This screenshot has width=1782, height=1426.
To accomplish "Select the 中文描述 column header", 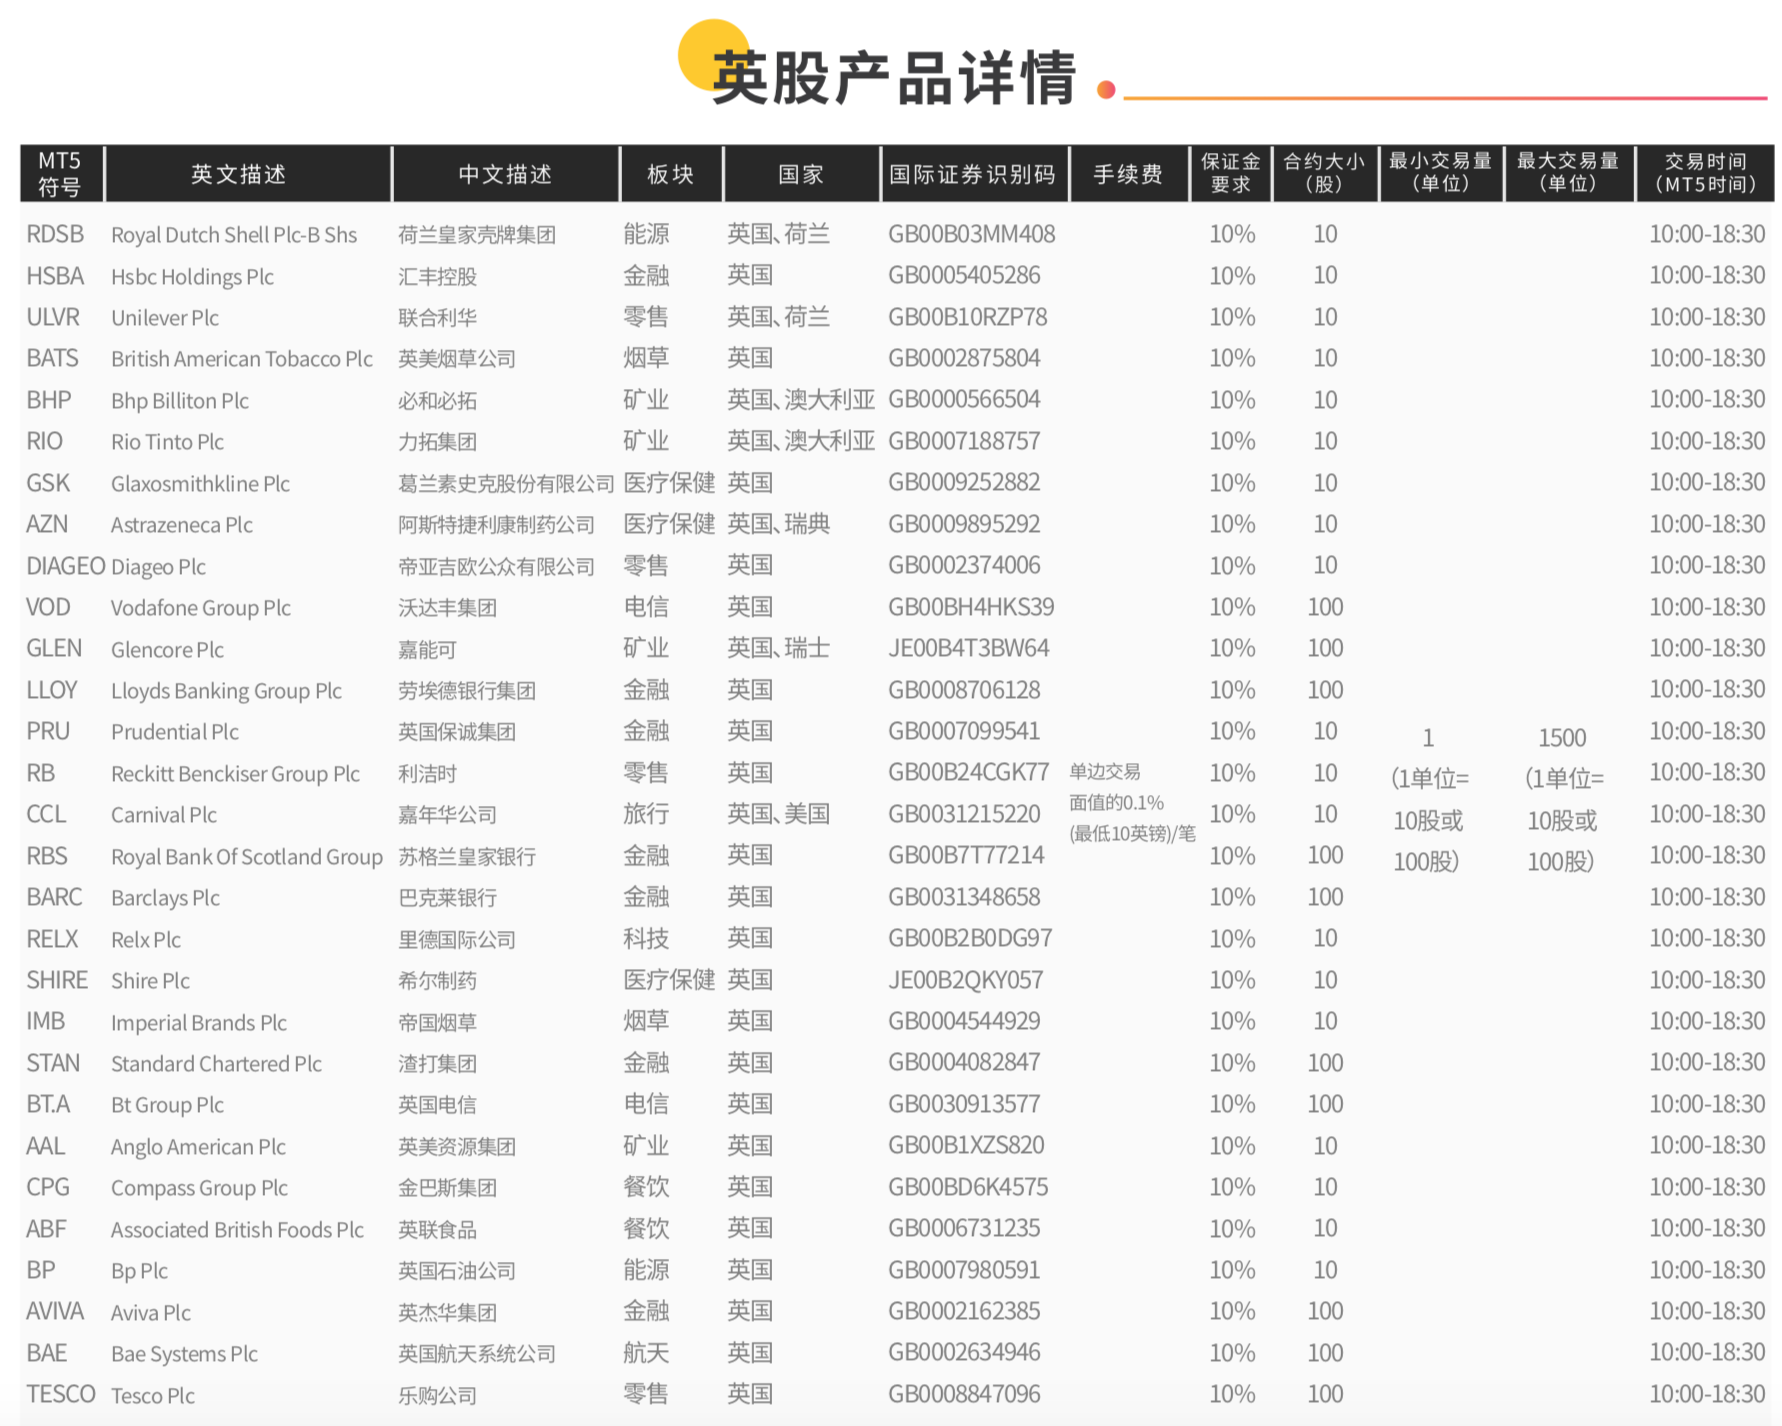I will pyautogui.click(x=505, y=174).
